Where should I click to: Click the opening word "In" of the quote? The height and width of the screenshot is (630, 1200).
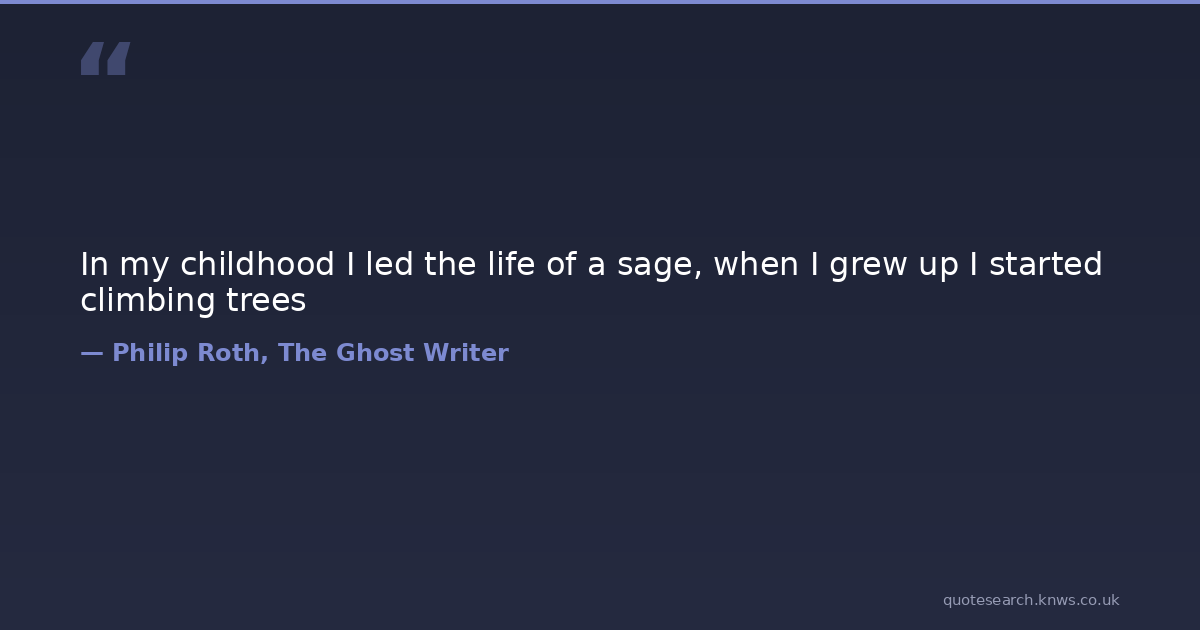point(93,265)
